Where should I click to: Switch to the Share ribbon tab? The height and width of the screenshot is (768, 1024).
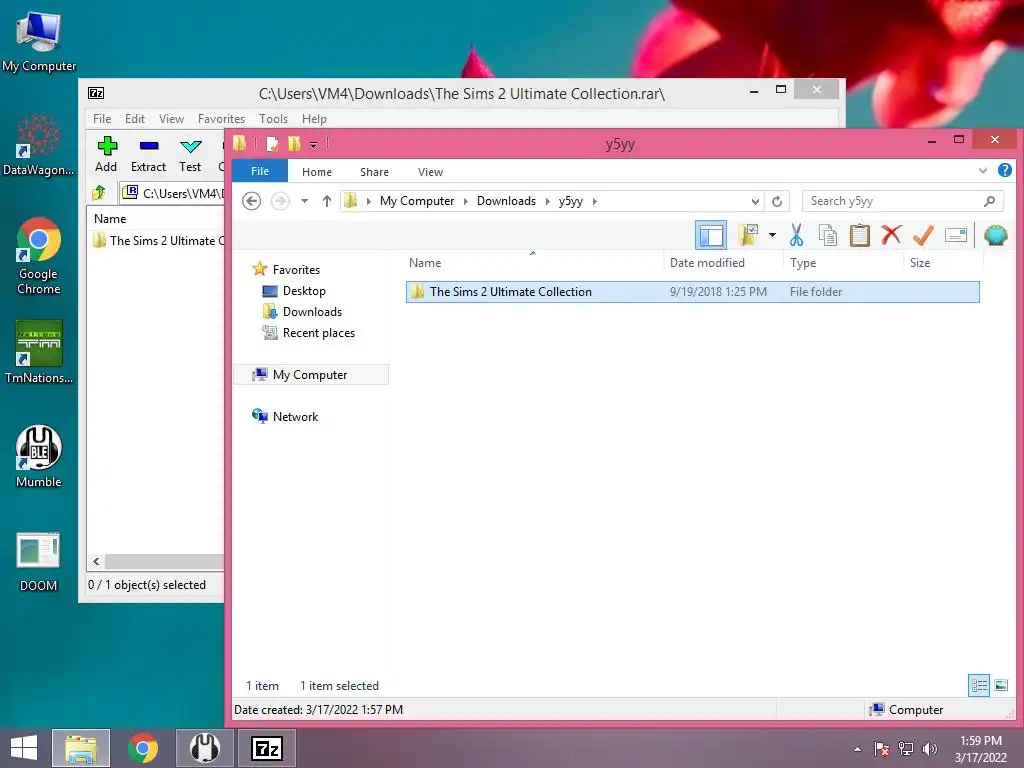[374, 172]
